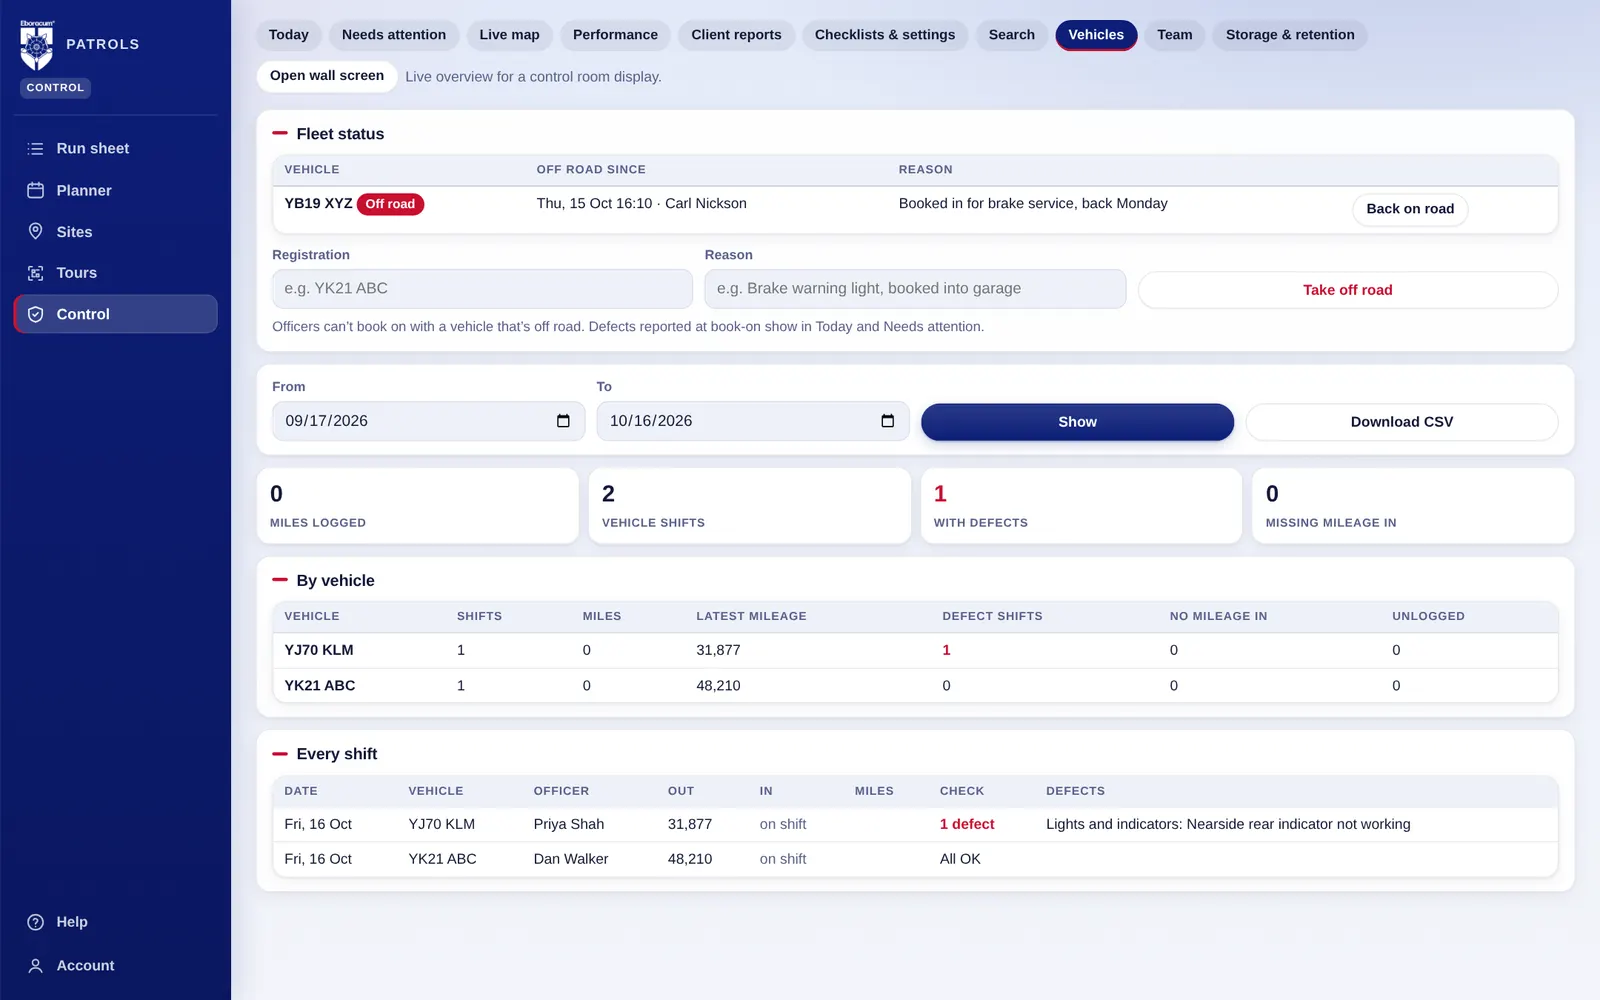Collapse the Every shift section
Viewport: 1600px width, 1000px height.
[280, 754]
